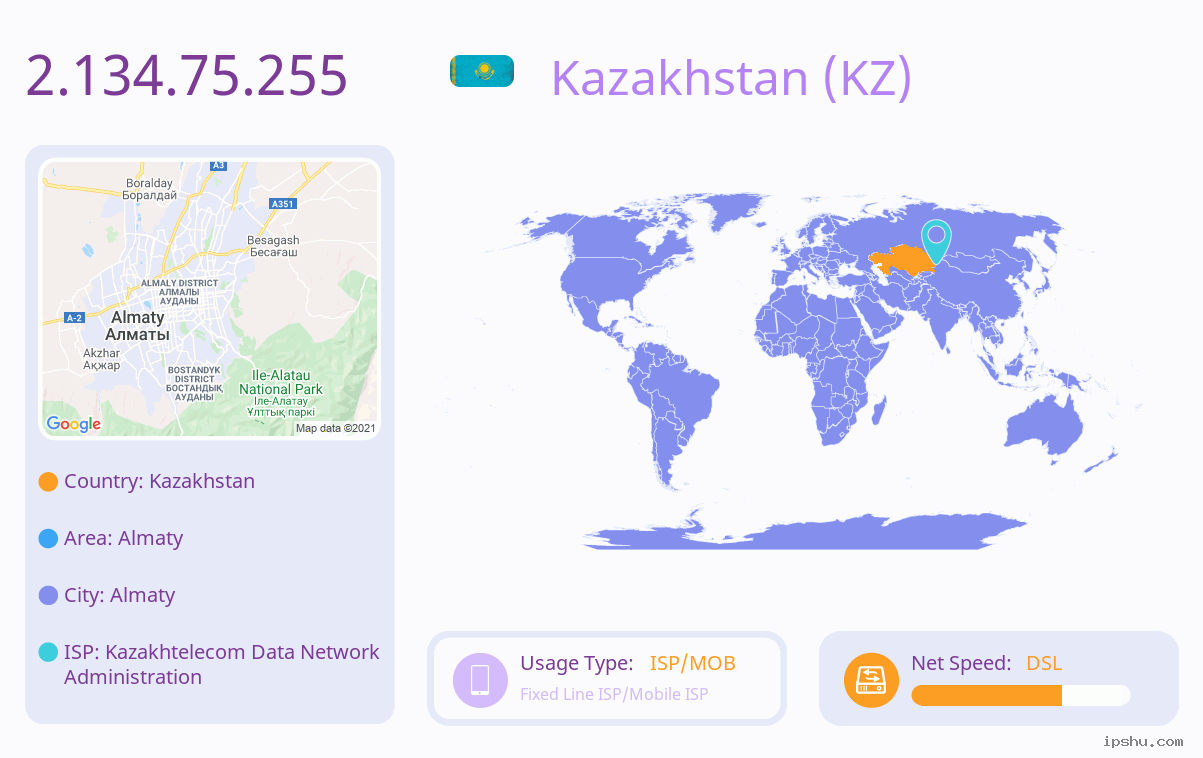Click the teal location pin on world map
Viewport: 1203px width, 758px height.
936,241
